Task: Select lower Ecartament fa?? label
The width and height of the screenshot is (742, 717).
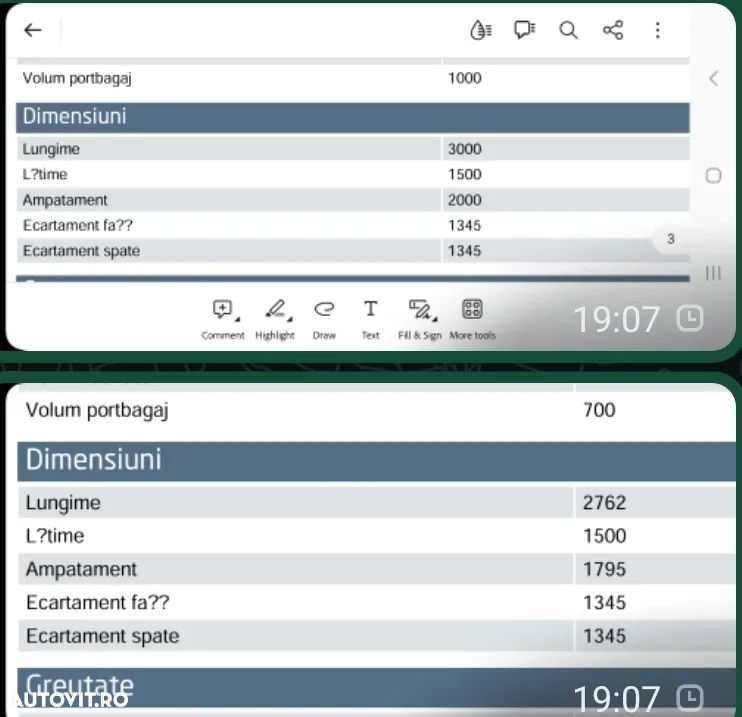Action: (x=97, y=602)
